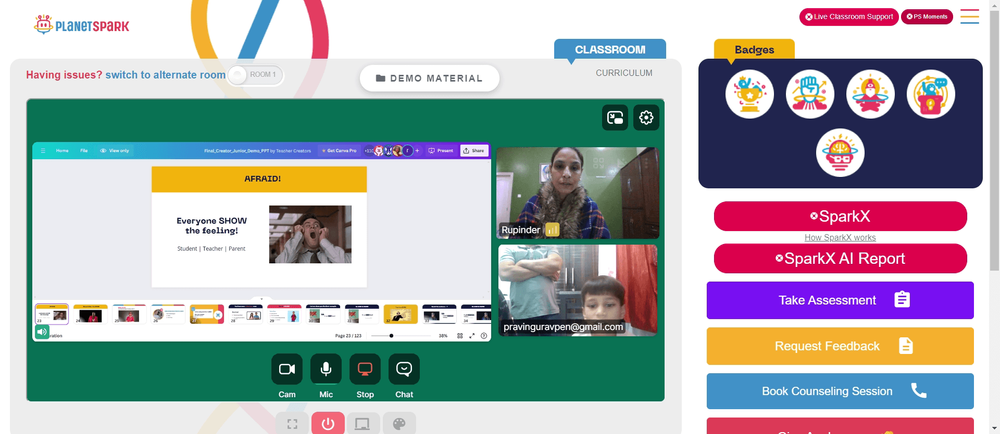Stop screen sharing with Stop button
This screenshot has width=1000, height=434.
[x=365, y=369]
